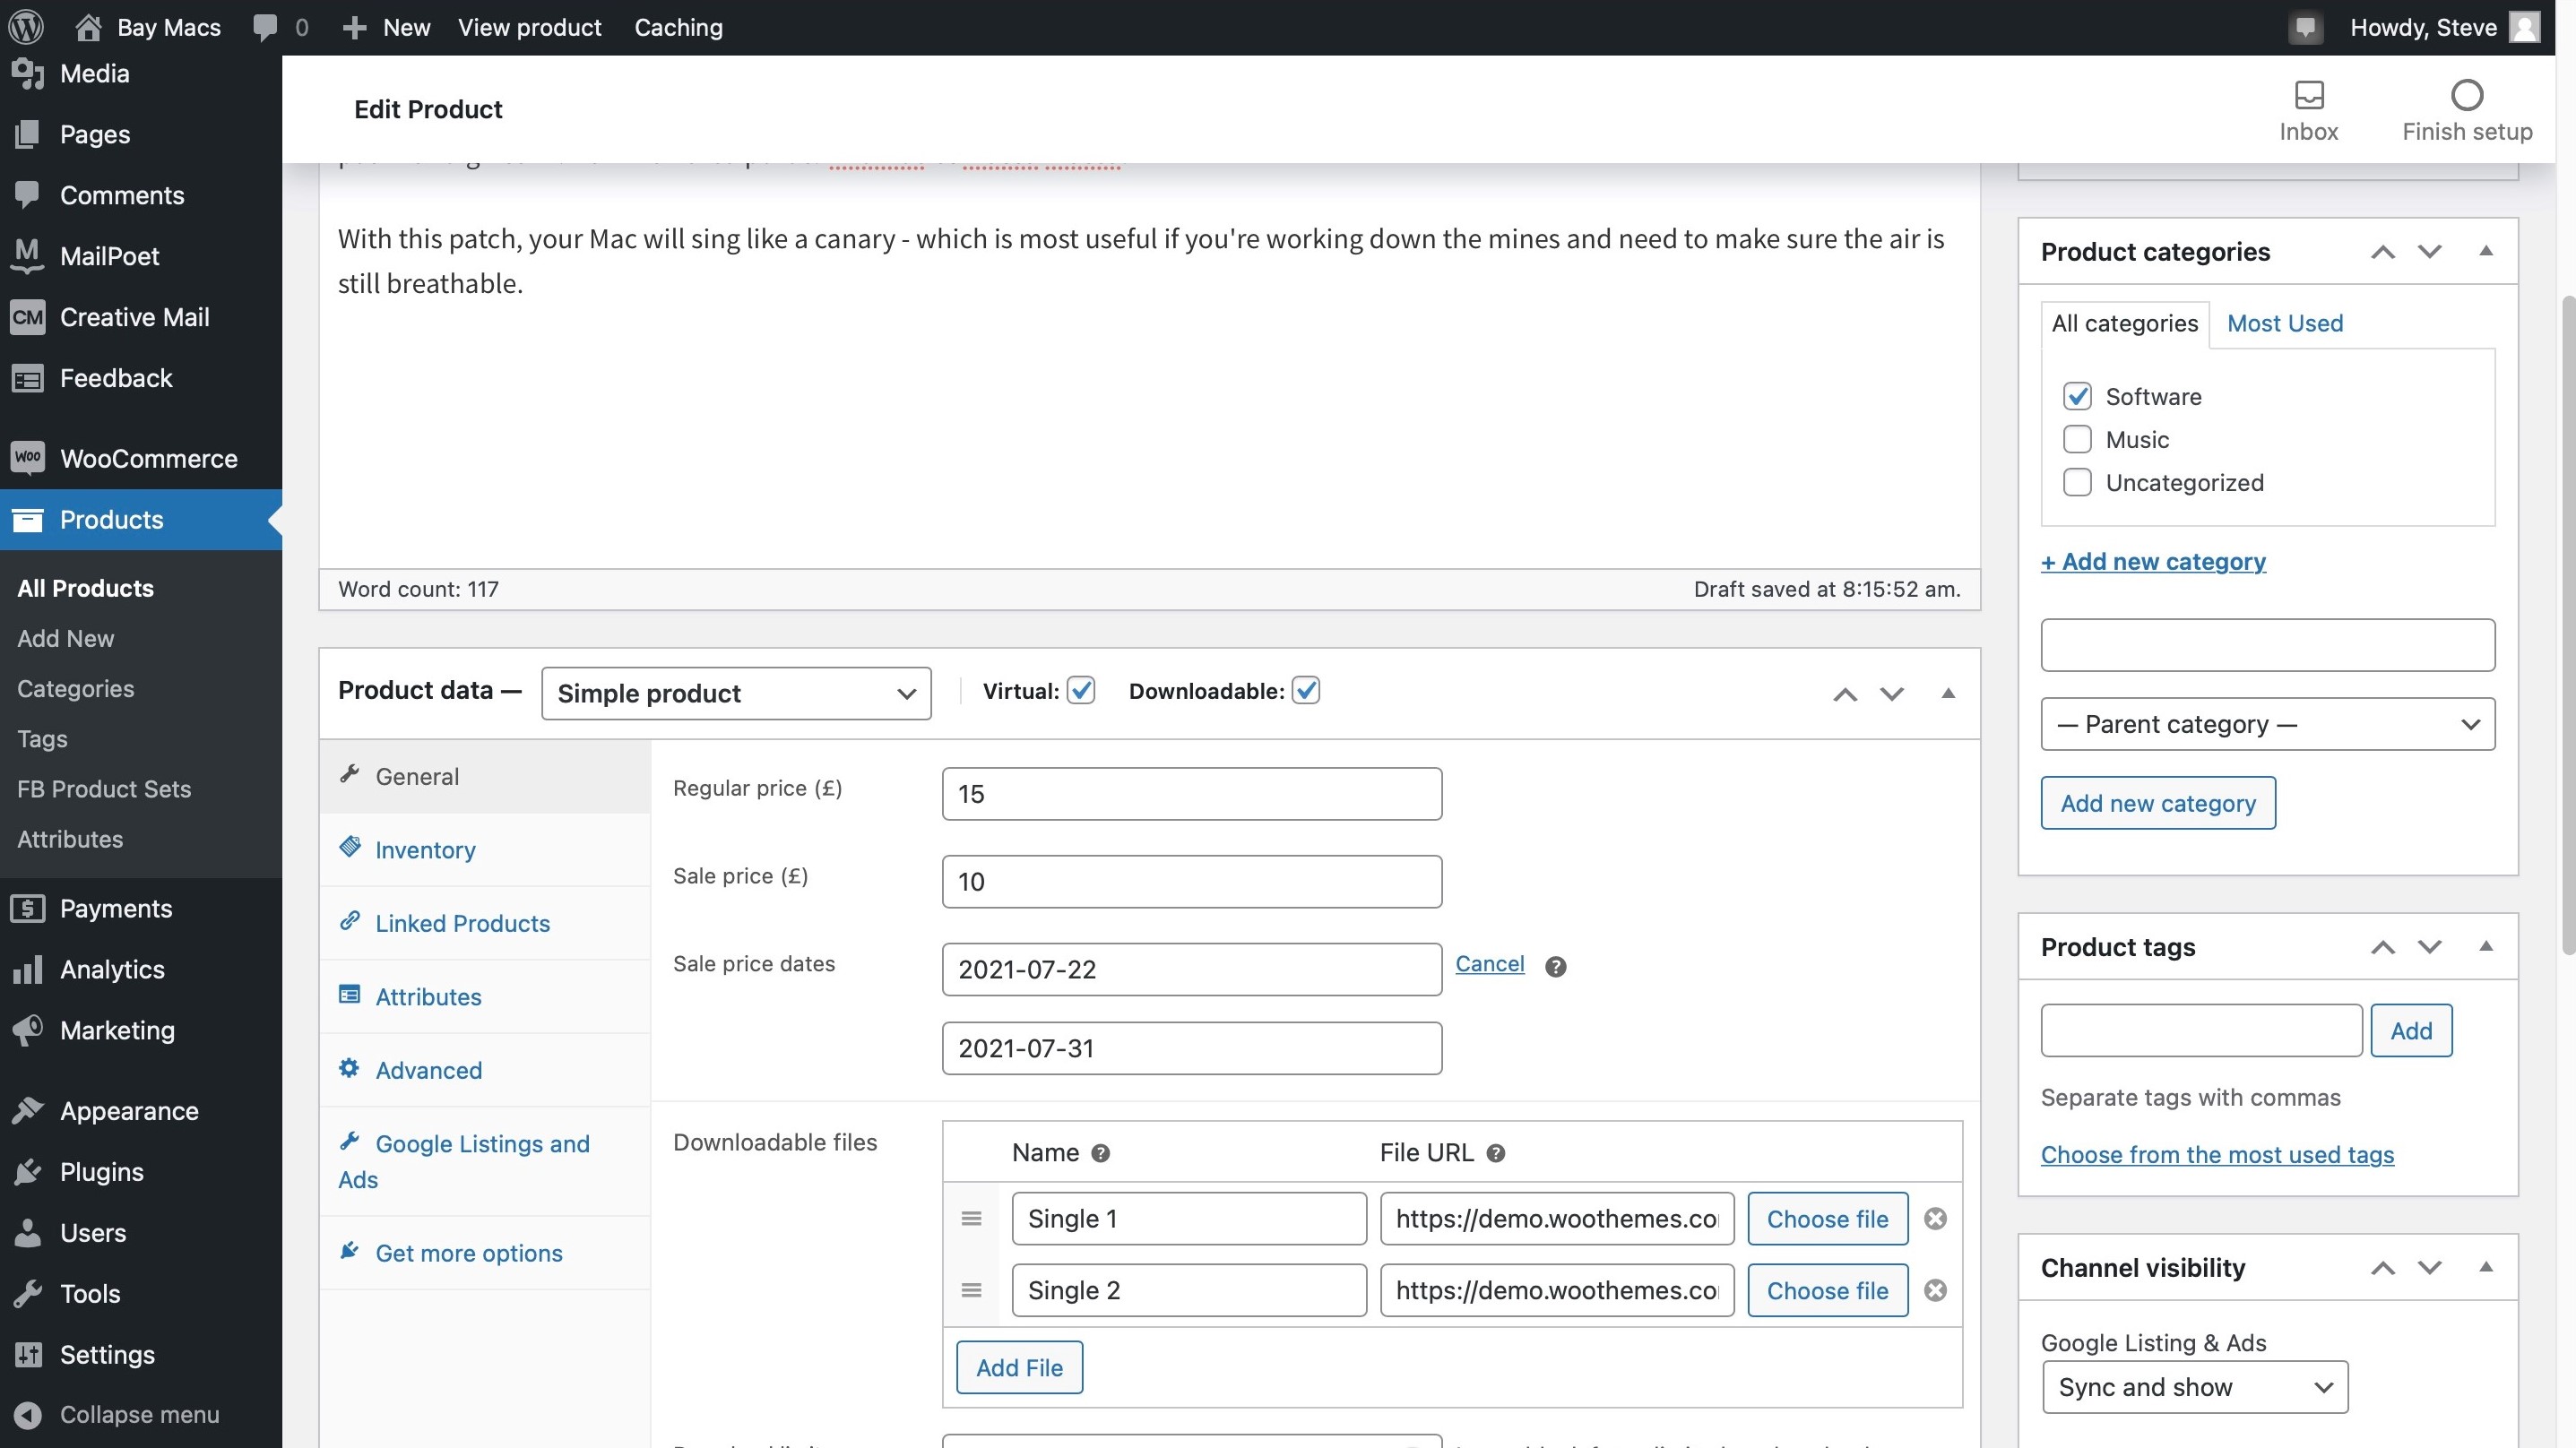Open the Parent category dropdown

[x=2267, y=724]
